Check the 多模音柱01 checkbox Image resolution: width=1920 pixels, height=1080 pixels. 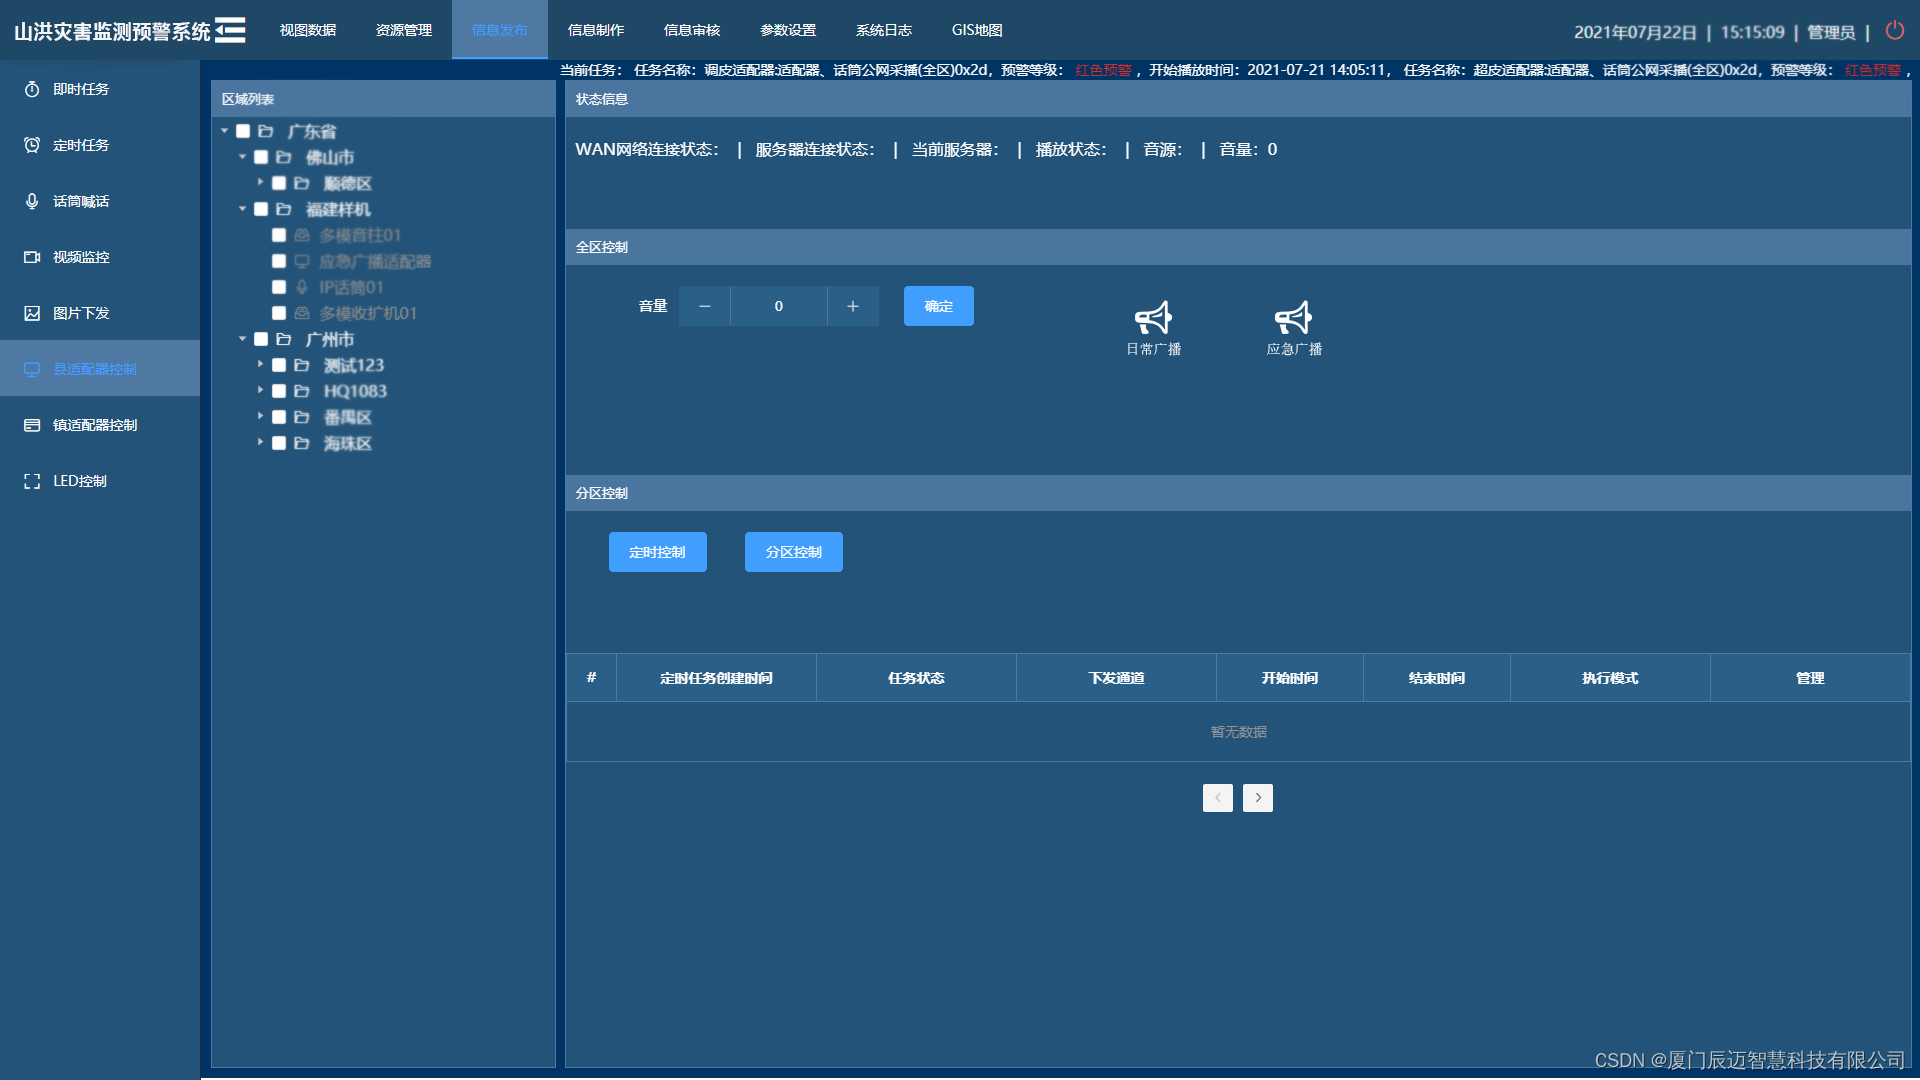pos(279,235)
